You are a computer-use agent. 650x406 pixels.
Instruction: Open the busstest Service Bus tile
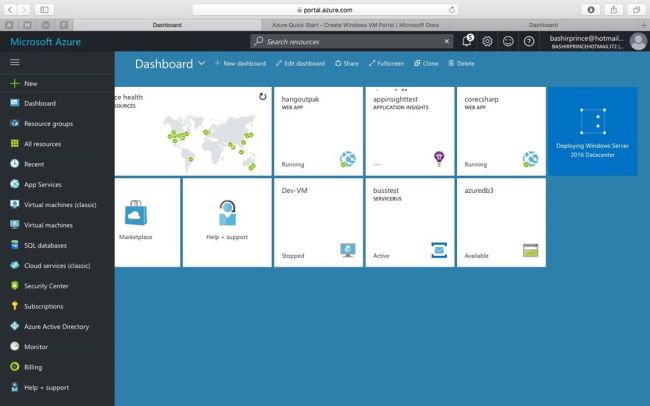coord(410,223)
